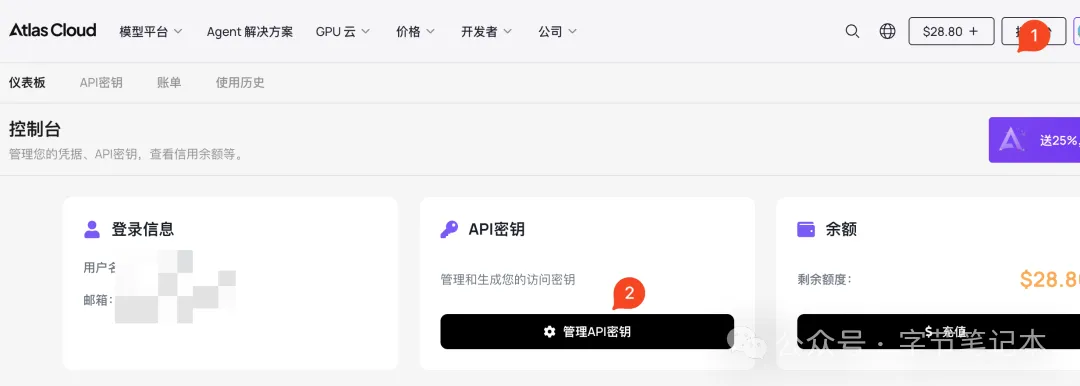
Task: Open the 使用历史 tab
Action: [x=240, y=83]
